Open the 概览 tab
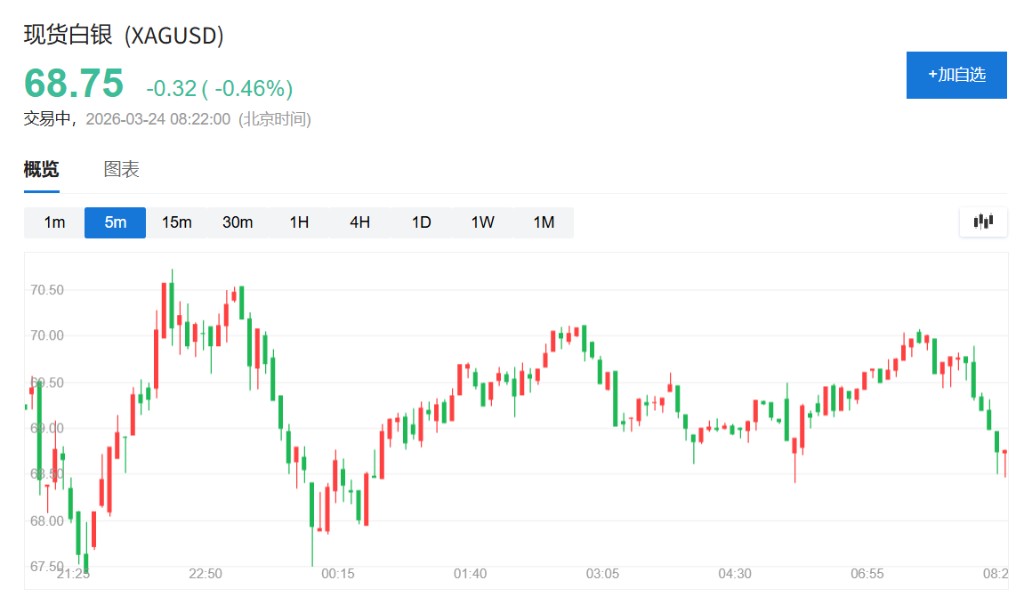 [41, 169]
